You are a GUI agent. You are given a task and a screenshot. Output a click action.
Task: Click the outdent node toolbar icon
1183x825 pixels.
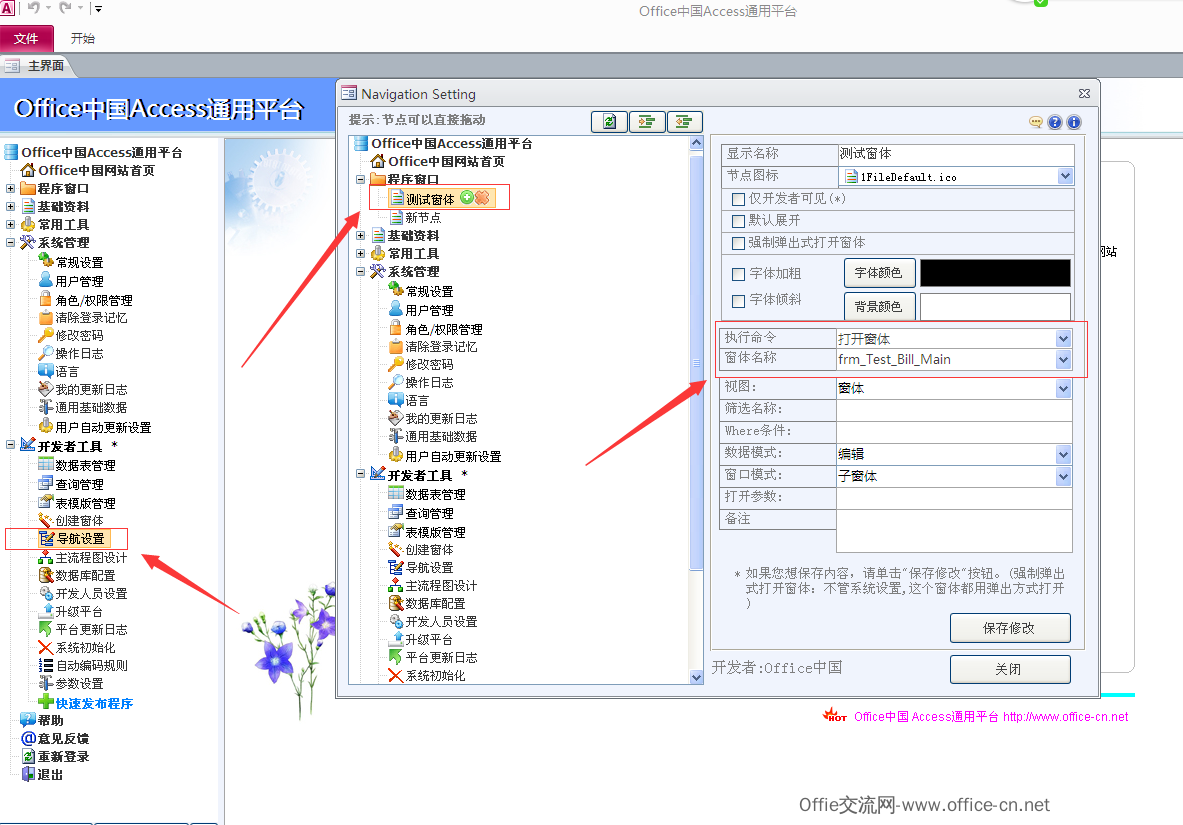pyautogui.click(x=684, y=122)
